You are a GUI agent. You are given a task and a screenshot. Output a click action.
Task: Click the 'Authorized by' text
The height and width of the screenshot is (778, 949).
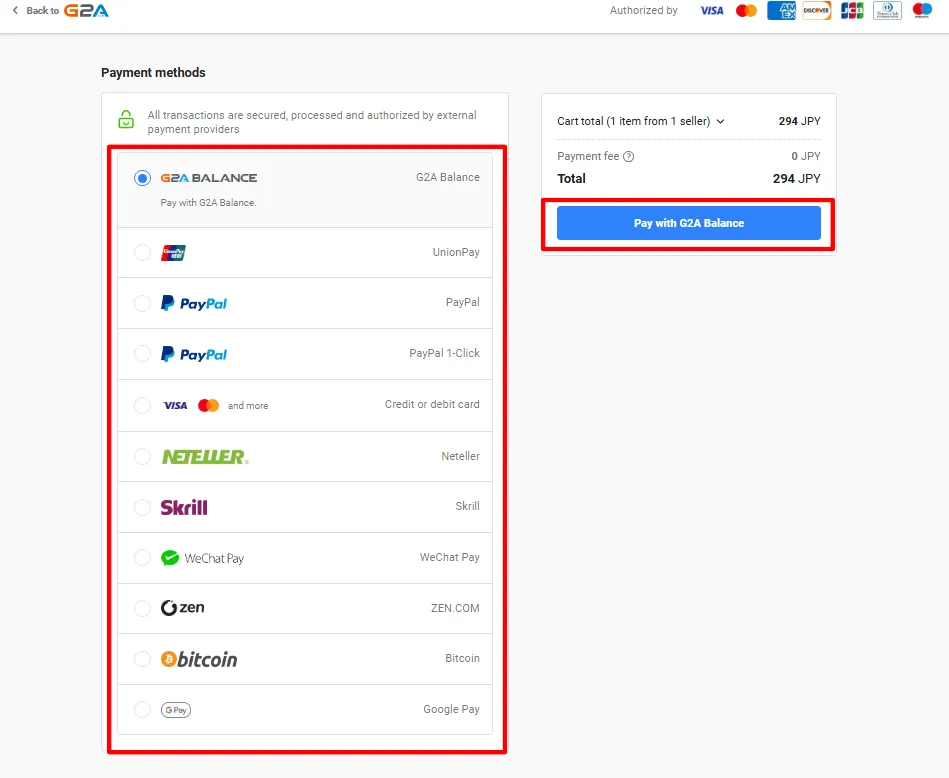point(644,10)
